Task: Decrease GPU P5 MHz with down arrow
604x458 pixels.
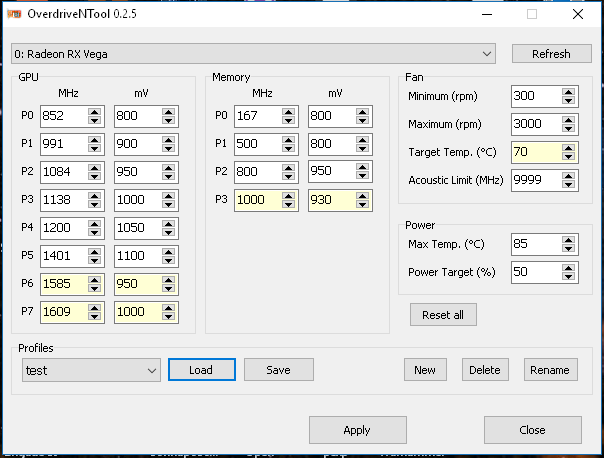Action: pos(94,260)
